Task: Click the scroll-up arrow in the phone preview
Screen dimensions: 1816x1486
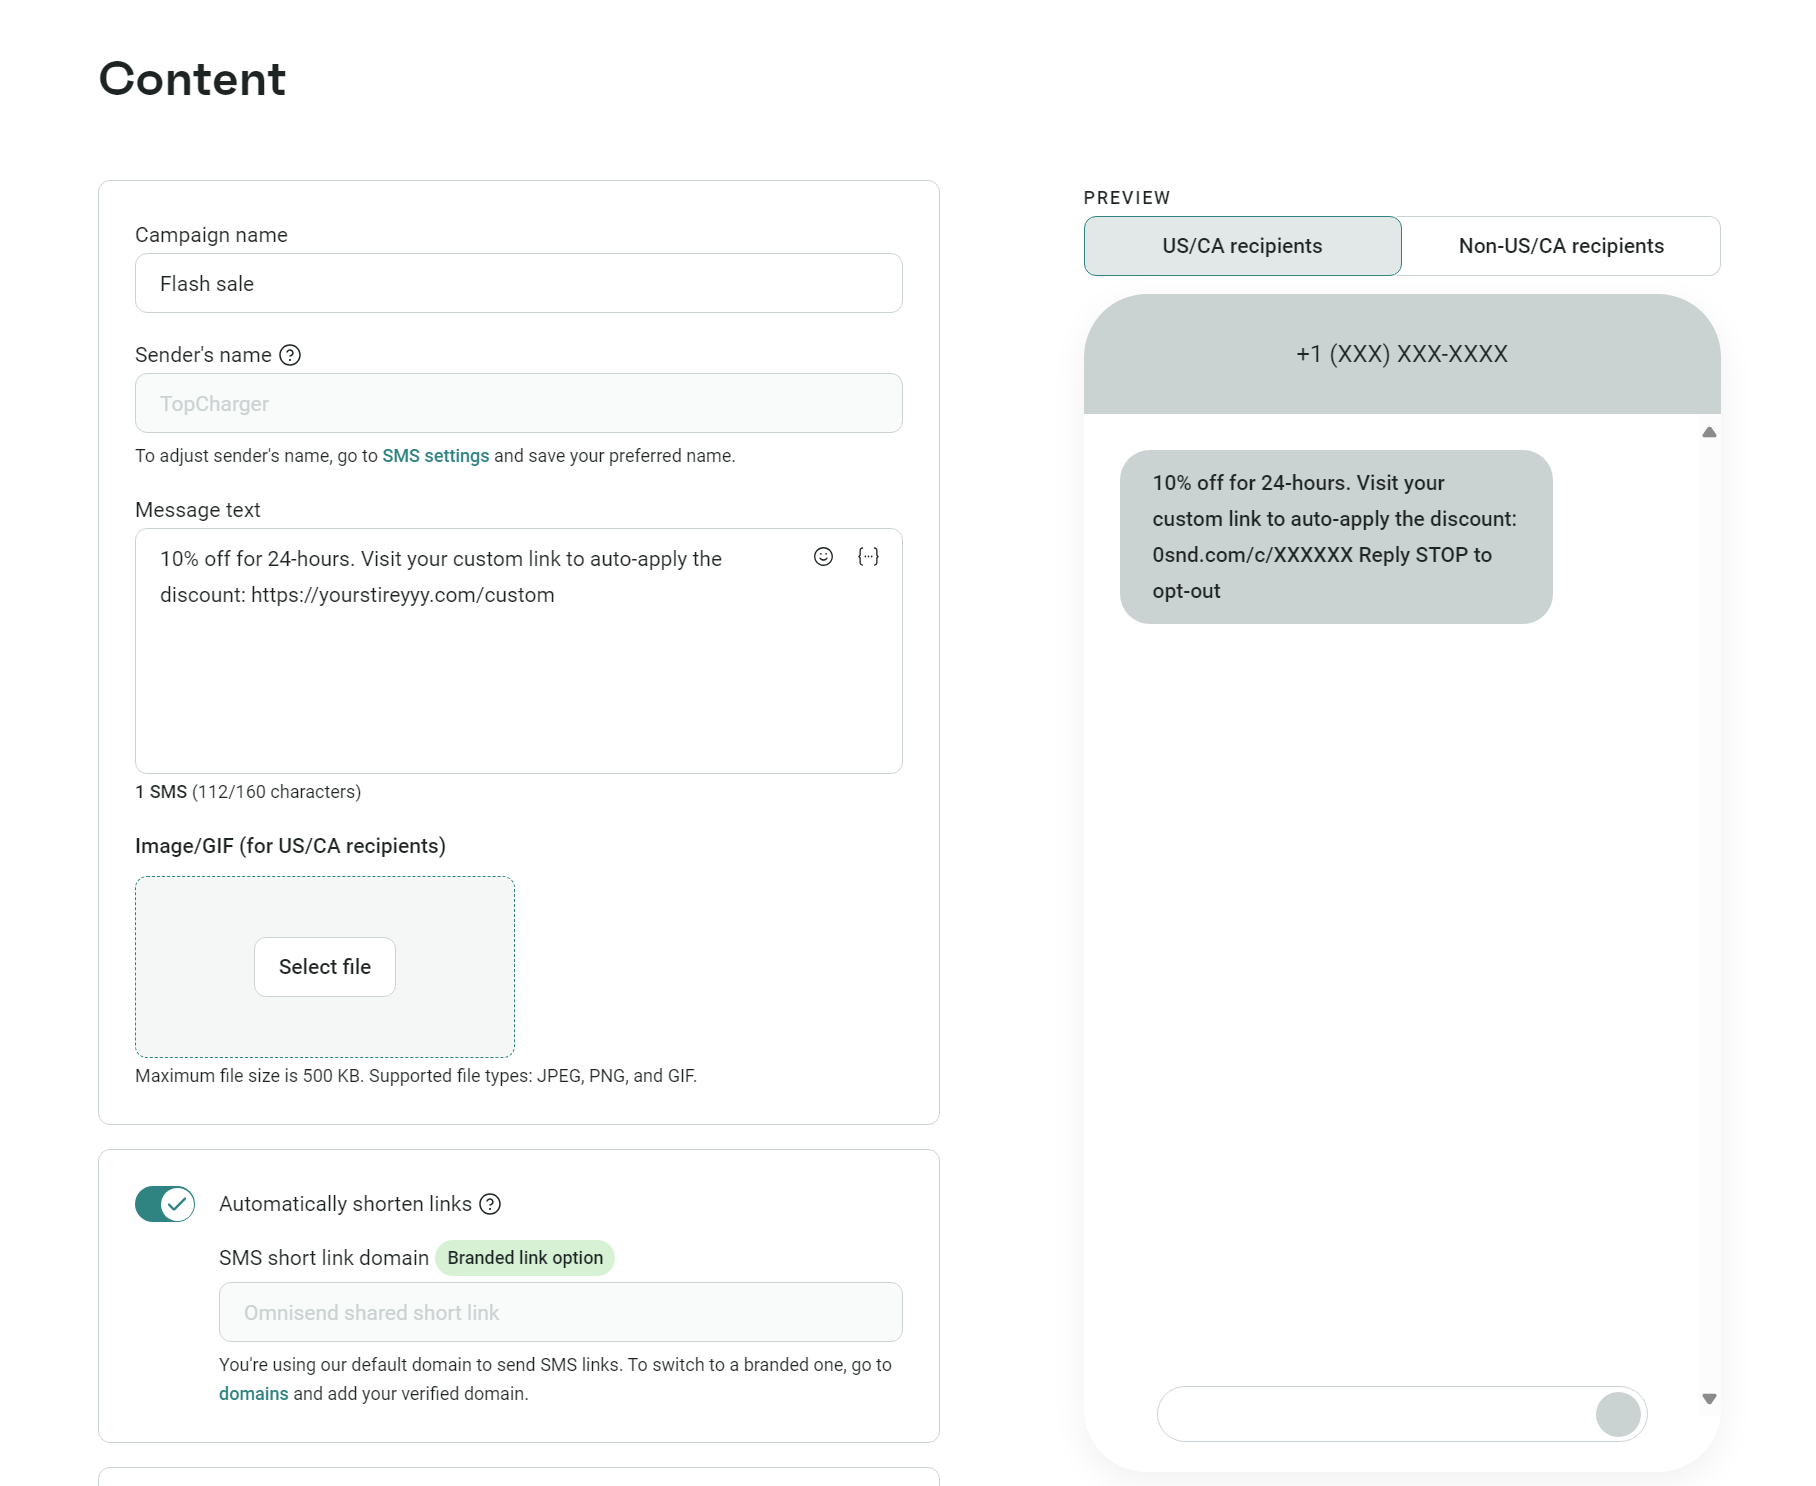Action: click(x=1710, y=431)
